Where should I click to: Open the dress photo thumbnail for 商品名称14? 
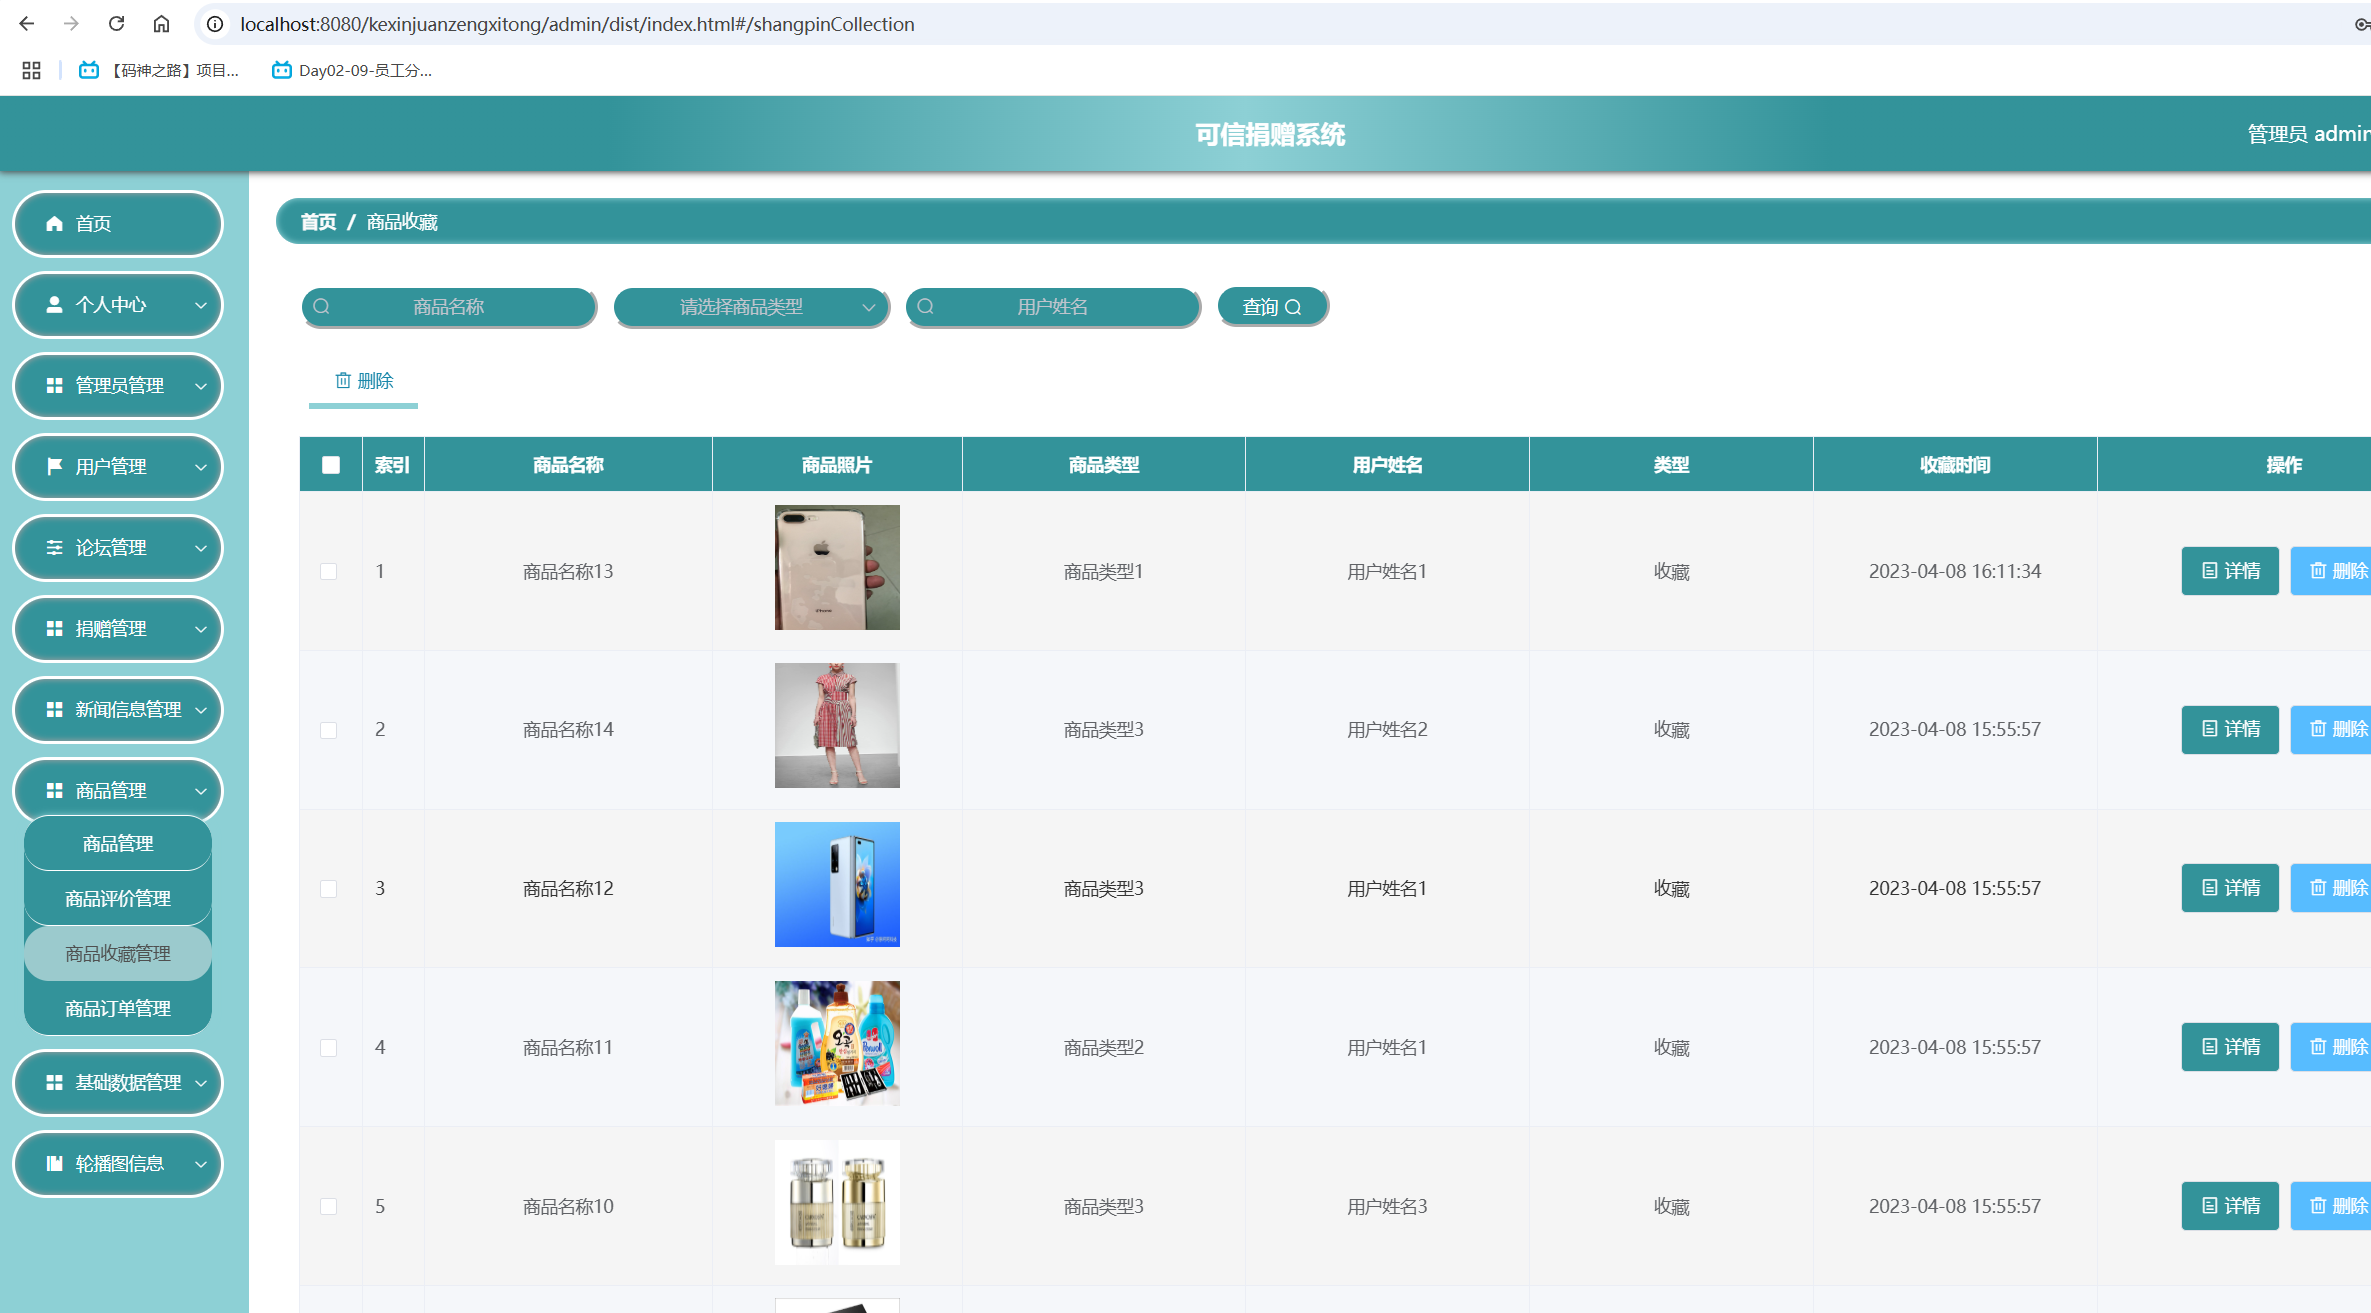(x=837, y=726)
